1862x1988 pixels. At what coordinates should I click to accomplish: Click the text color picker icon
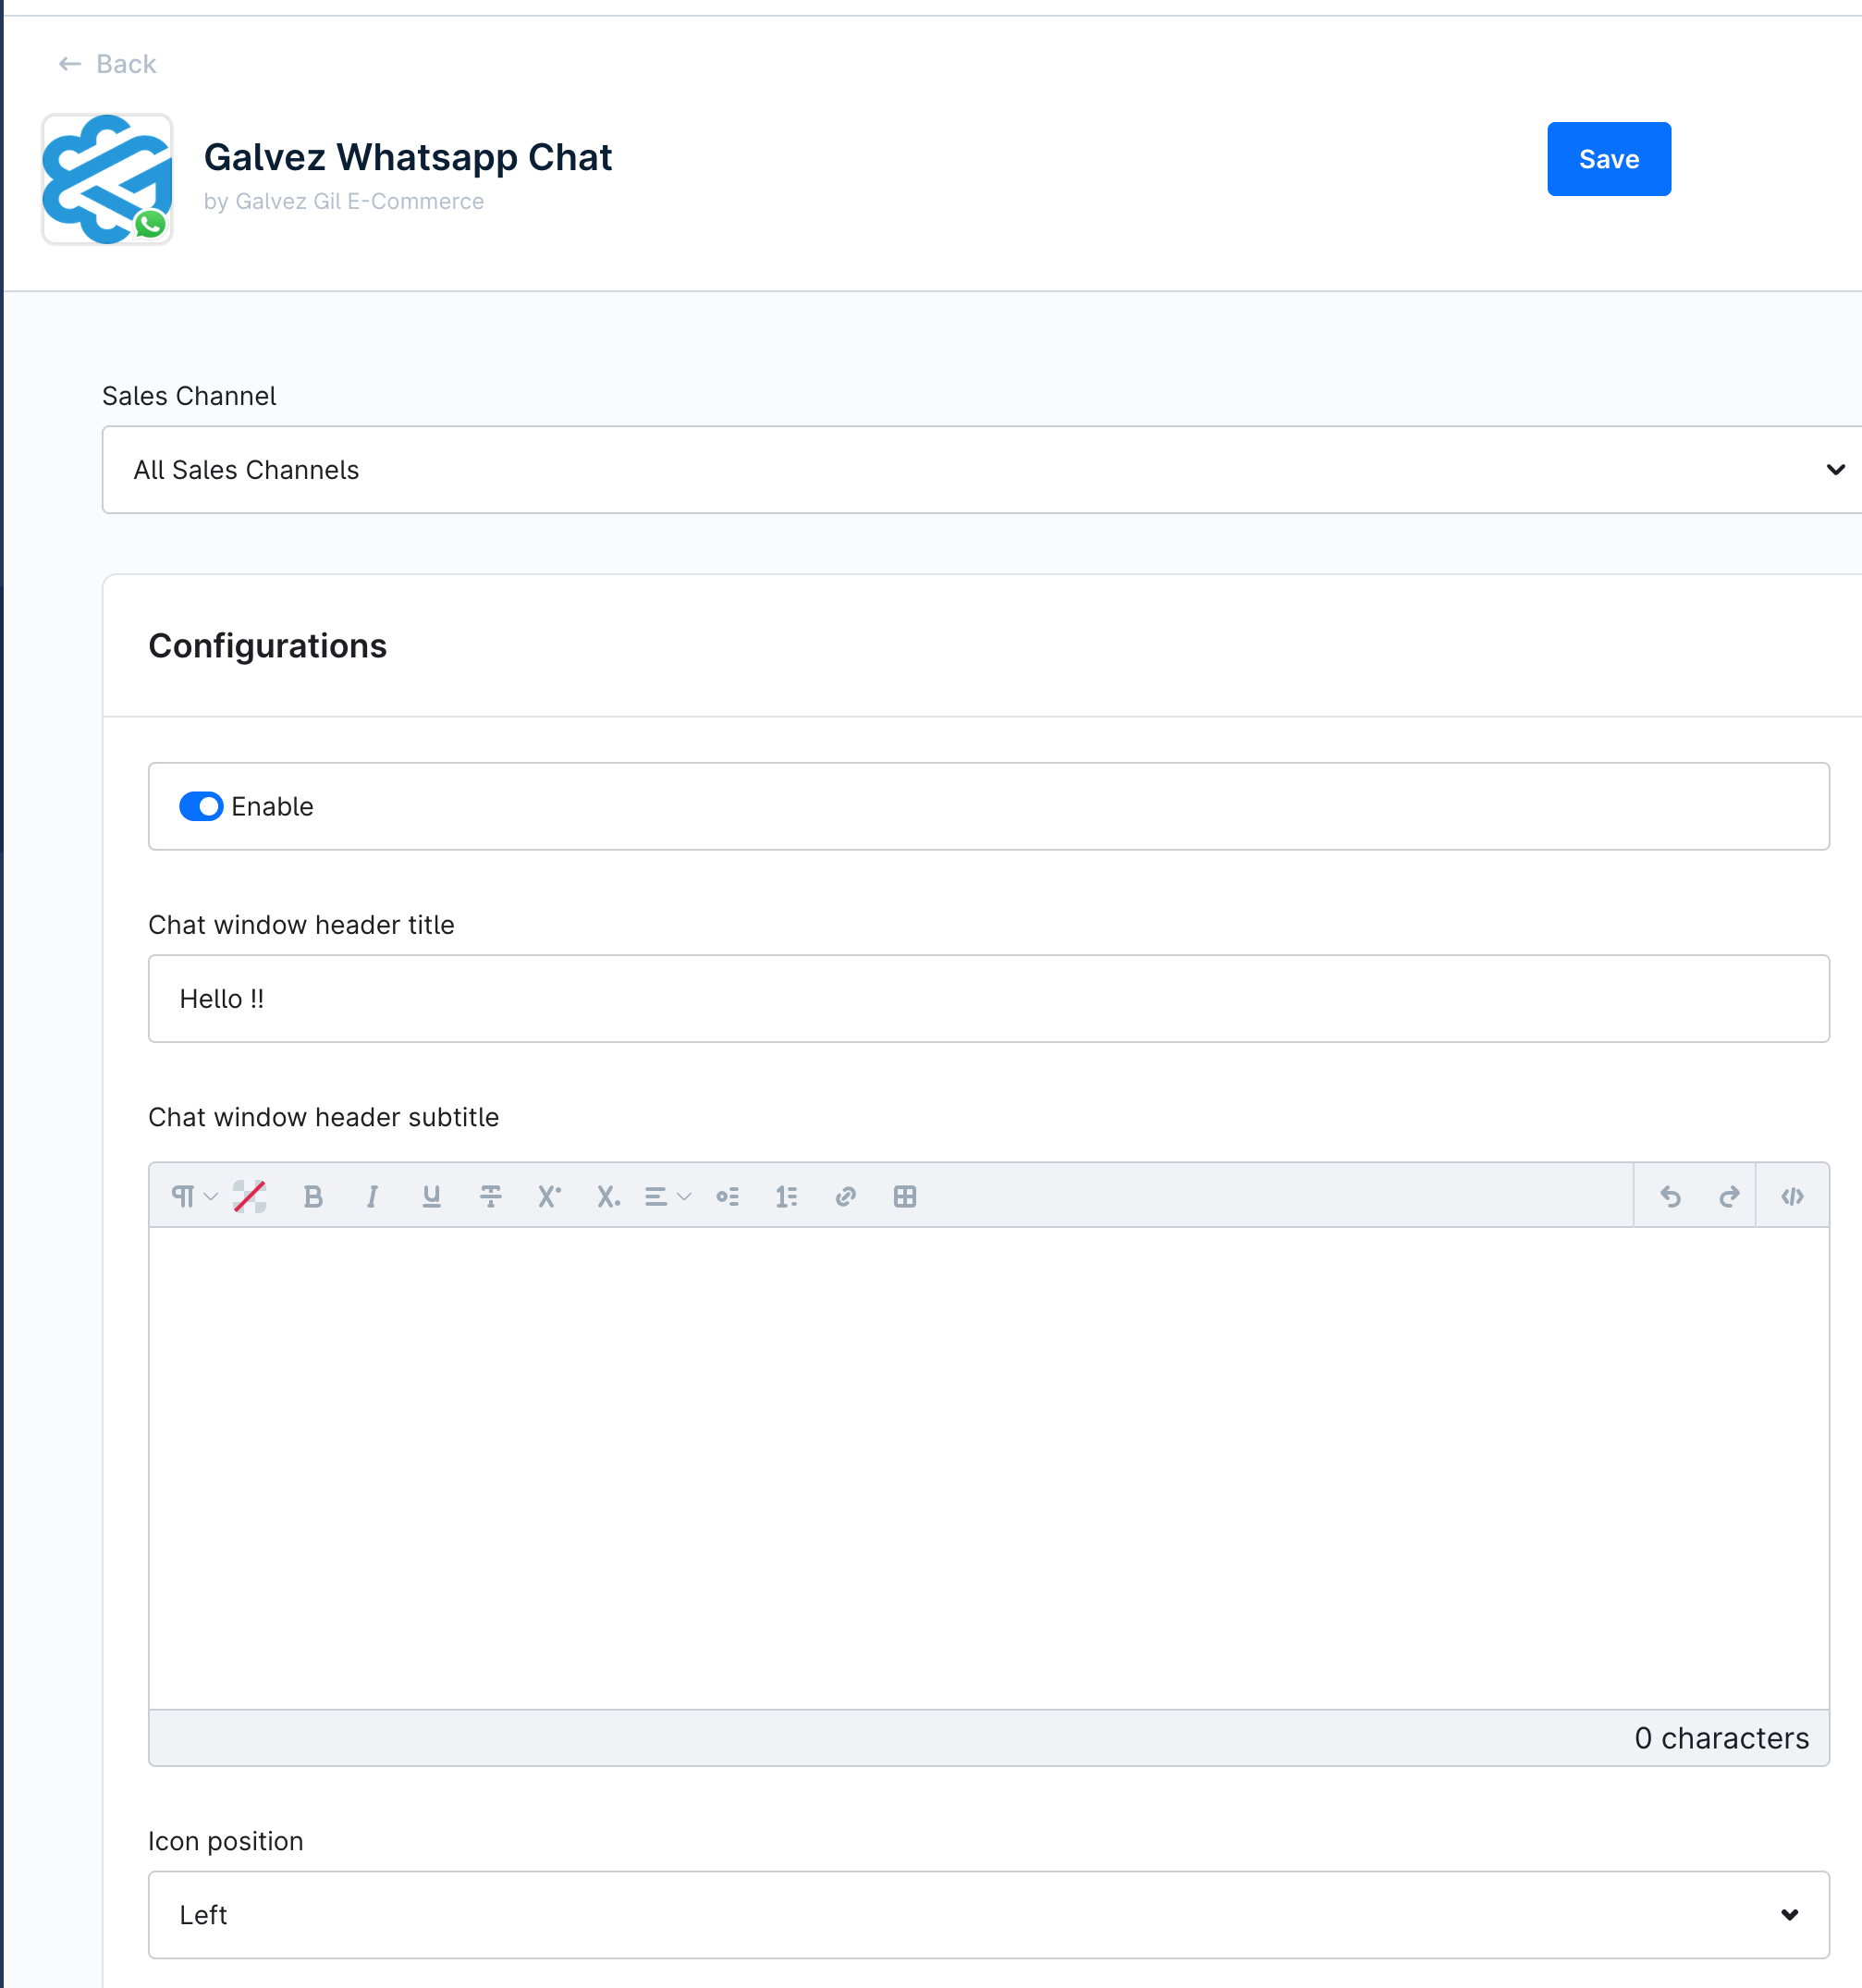[x=250, y=1196]
